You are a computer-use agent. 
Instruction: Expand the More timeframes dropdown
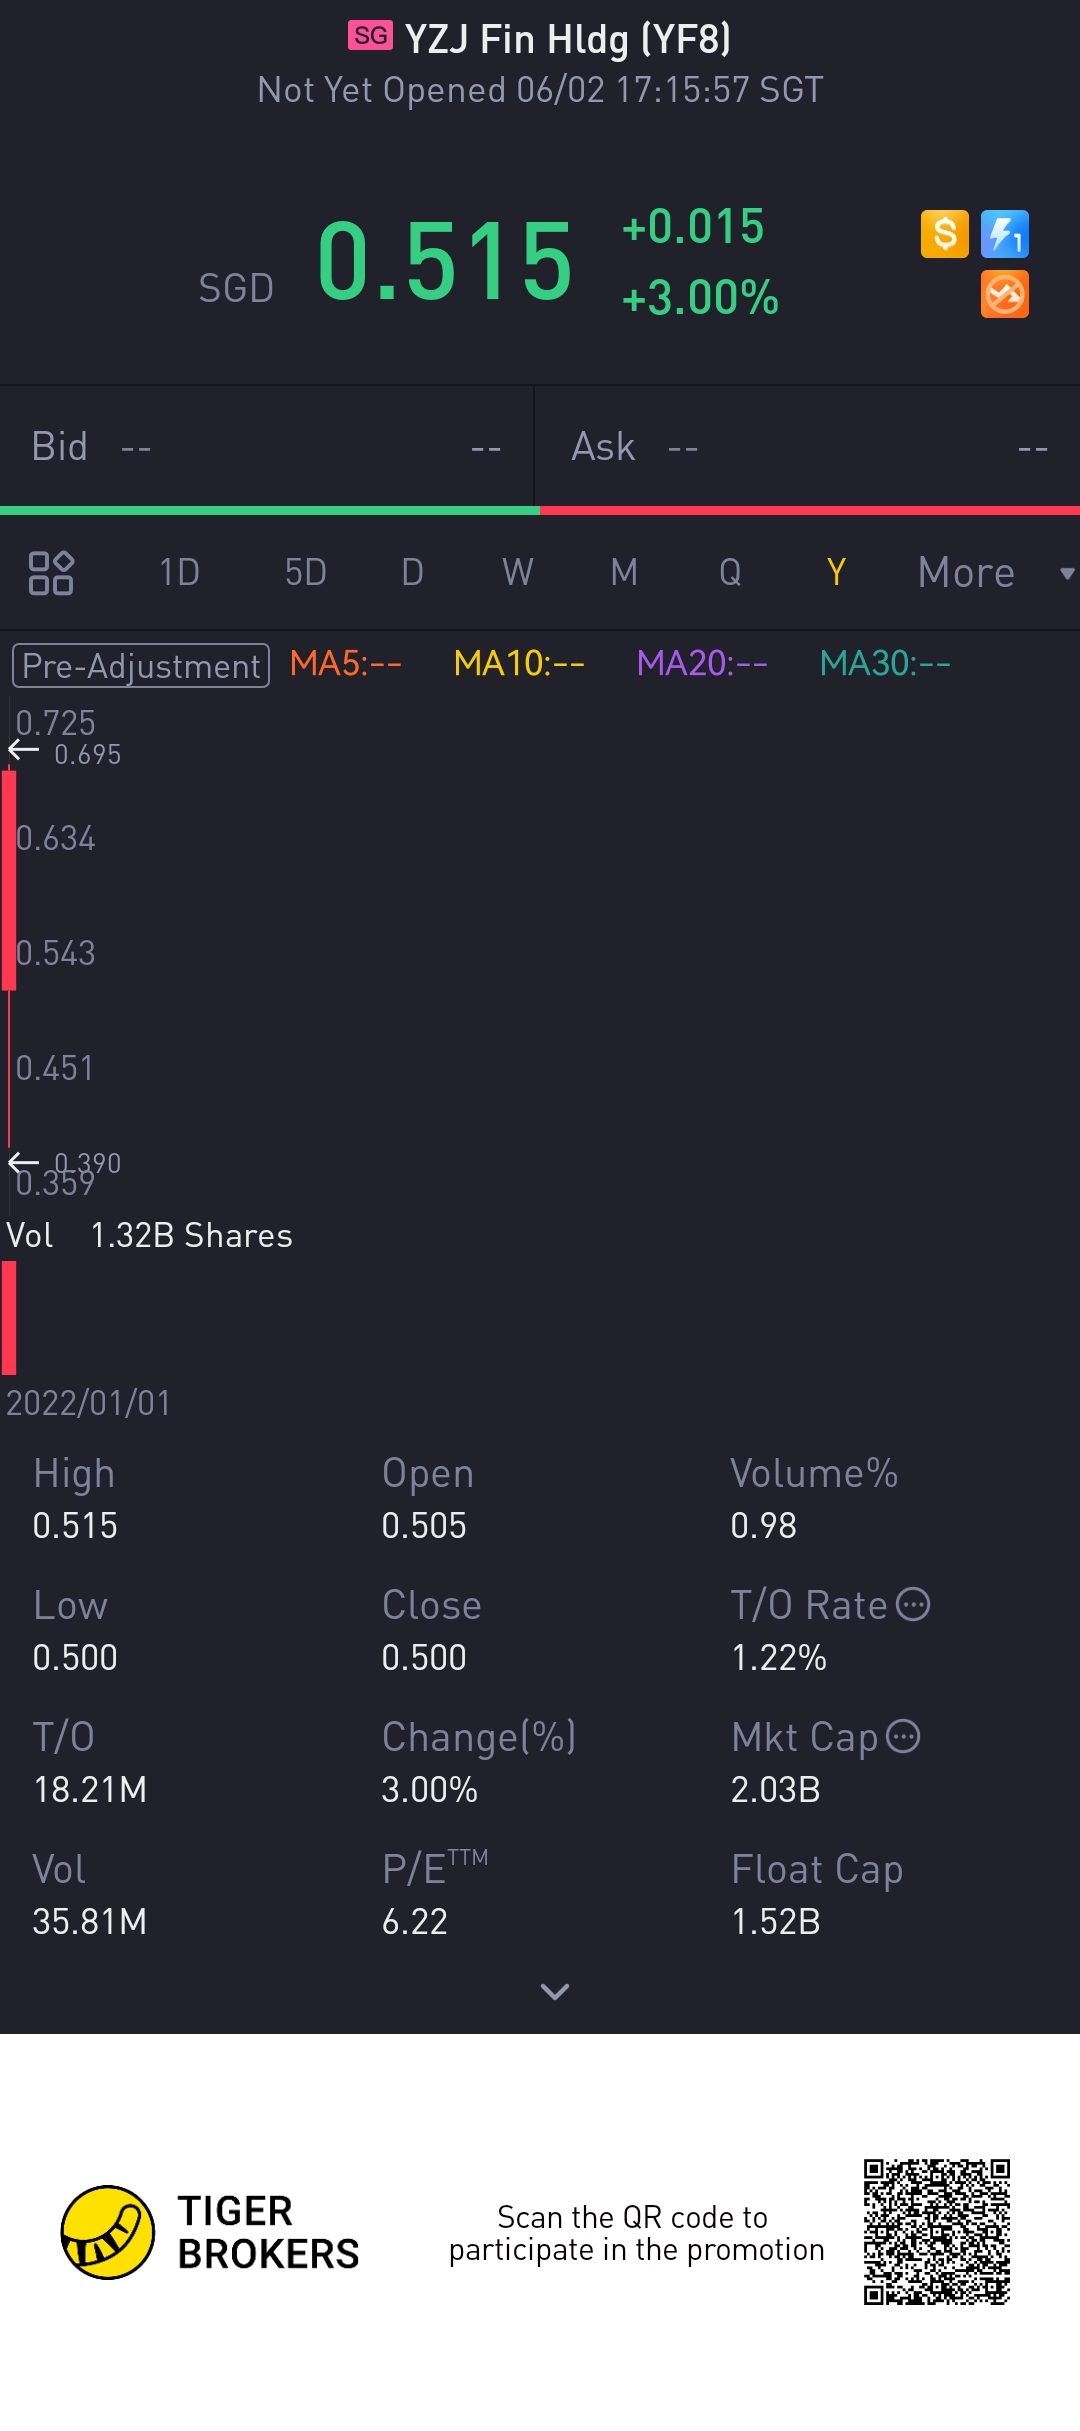pyautogui.click(x=994, y=573)
